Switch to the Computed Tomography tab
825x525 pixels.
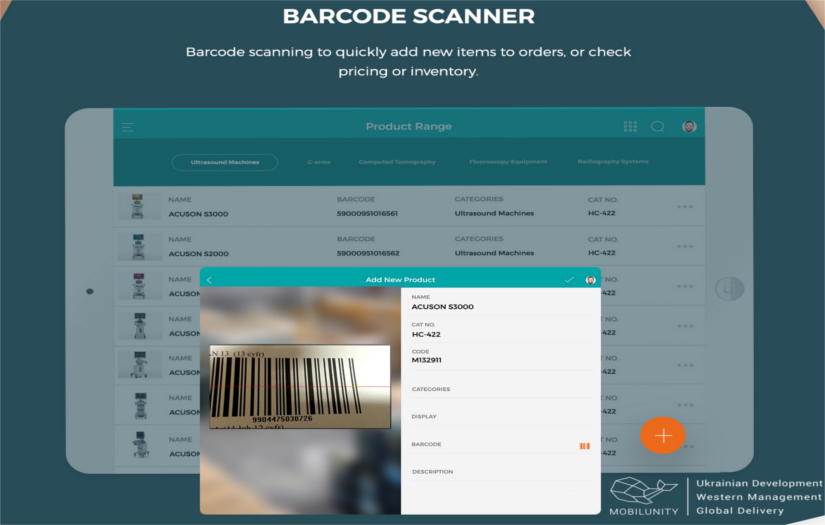tap(397, 162)
